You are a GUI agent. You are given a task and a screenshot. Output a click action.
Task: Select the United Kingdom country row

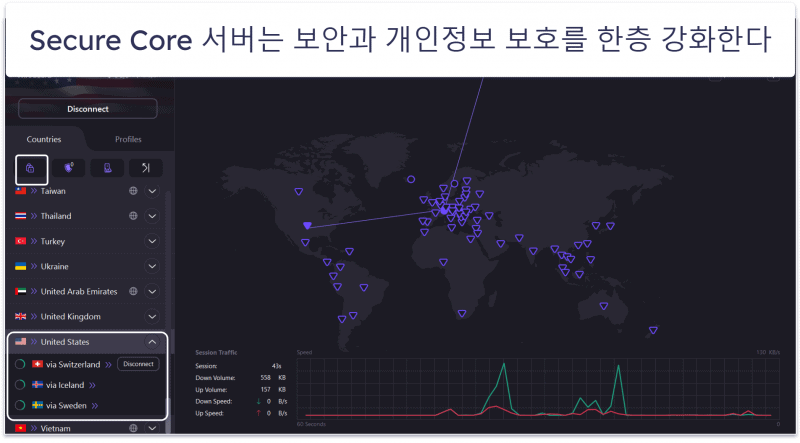(87, 316)
